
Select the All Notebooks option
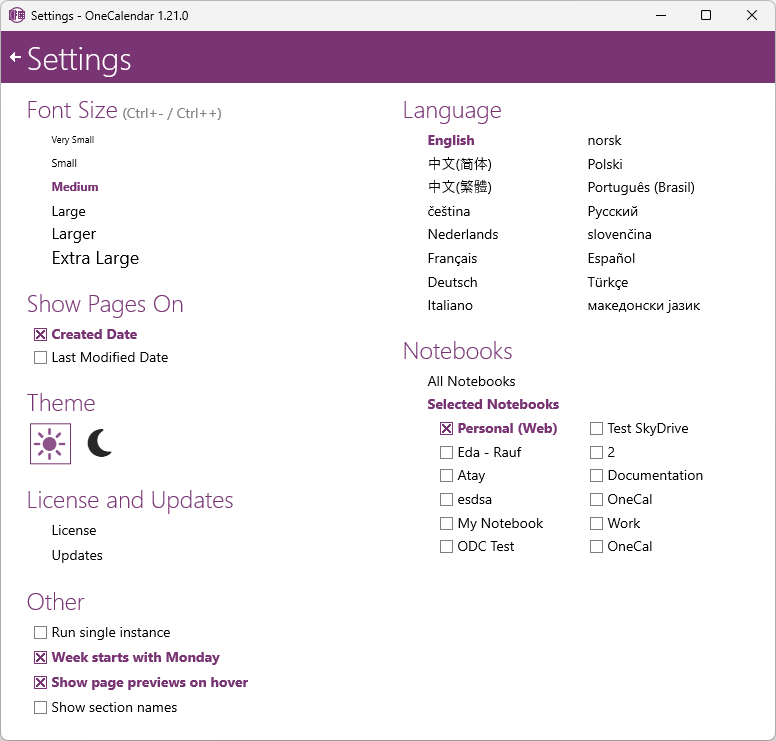(471, 381)
